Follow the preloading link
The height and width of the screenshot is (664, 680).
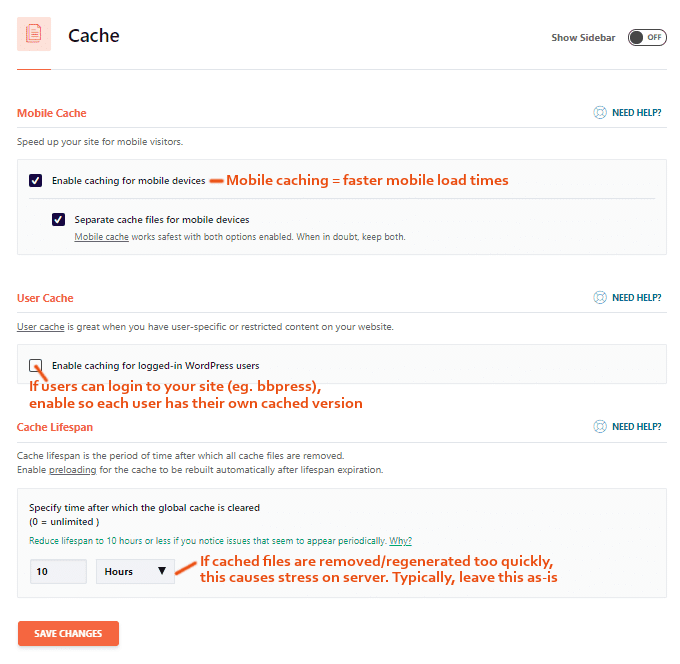click(70, 469)
